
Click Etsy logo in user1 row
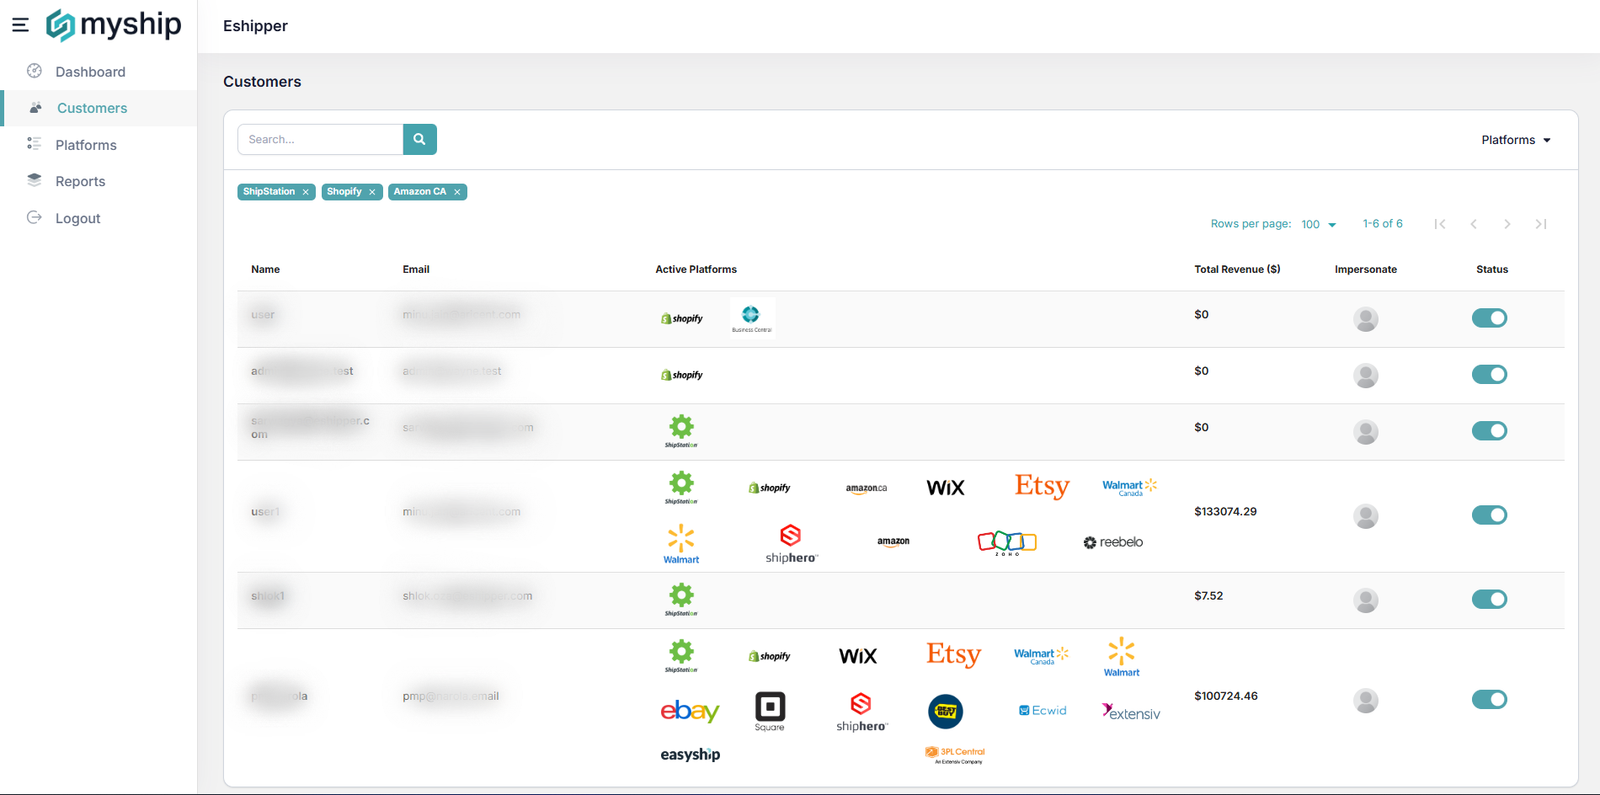(x=1042, y=487)
